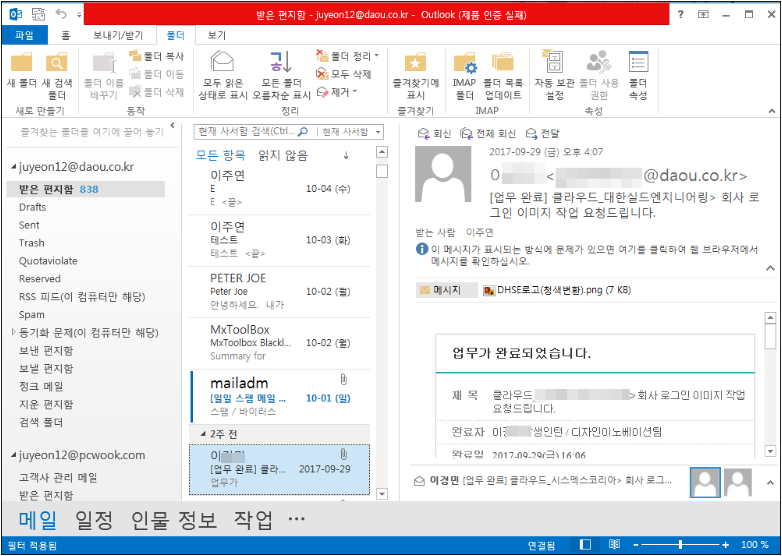
Task: Open the Outlook help question mark
Action: 681,14
